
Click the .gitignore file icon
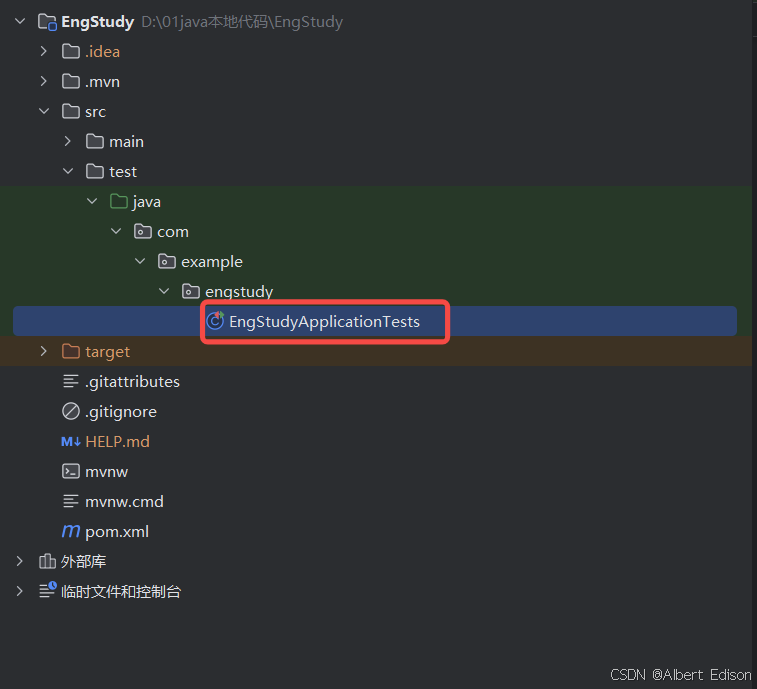(x=70, y=412)
